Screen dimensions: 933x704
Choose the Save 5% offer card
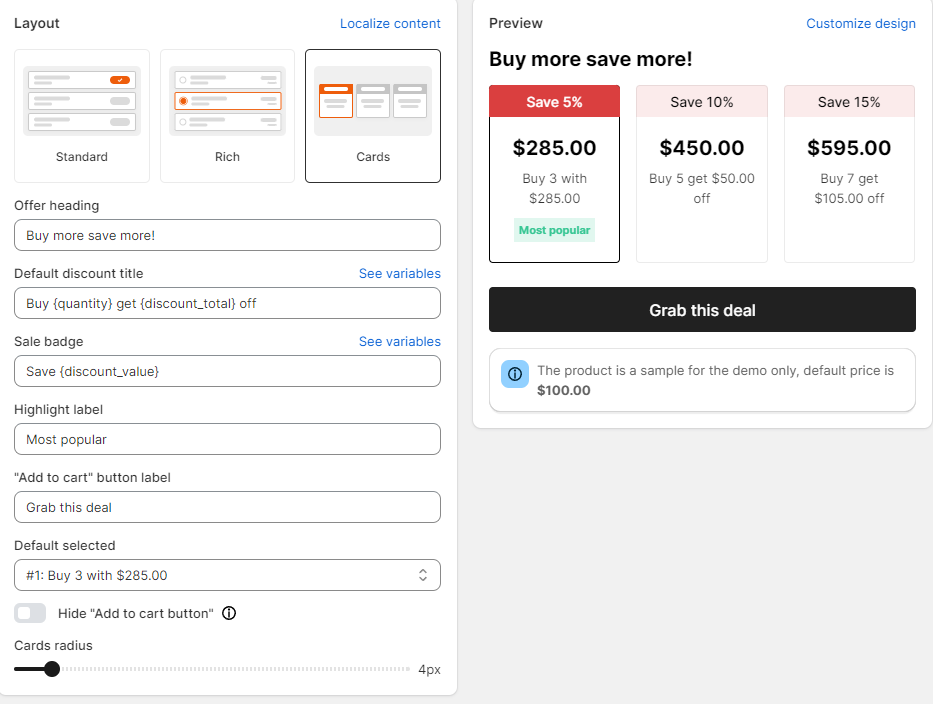click(x=554, y=174)
